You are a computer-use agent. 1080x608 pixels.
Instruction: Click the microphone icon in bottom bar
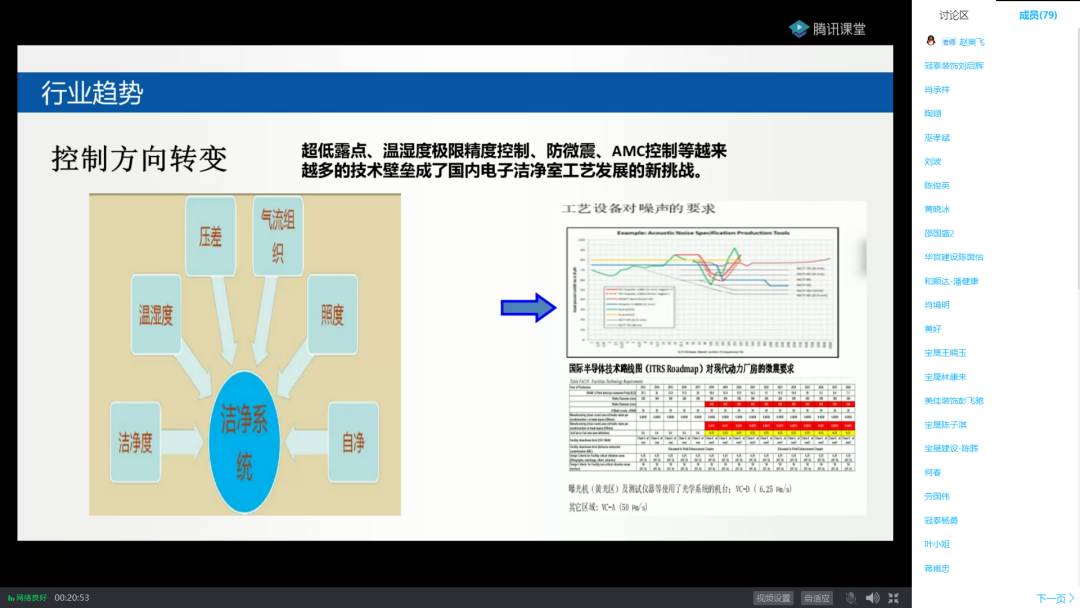(x=850, y=598)
